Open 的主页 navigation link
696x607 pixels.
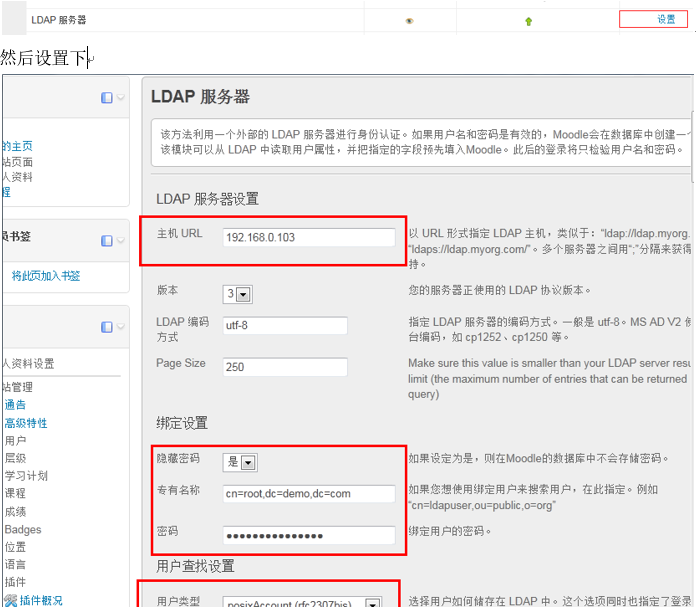tap(17, 146)
